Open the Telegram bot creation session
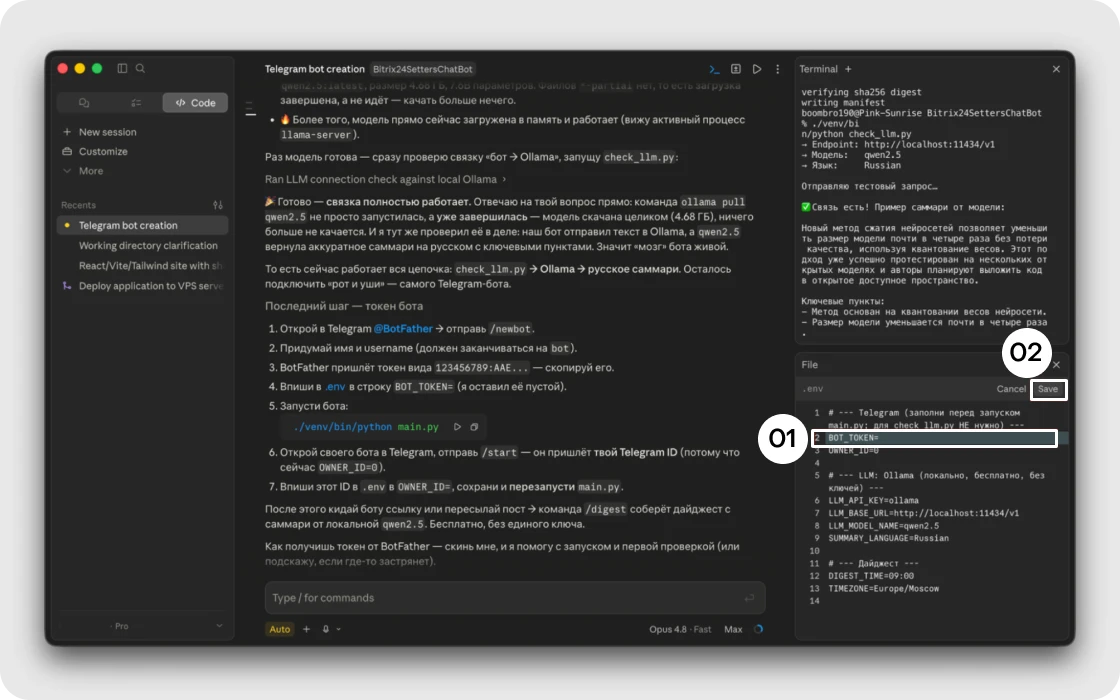 click(x=142, y=225)
